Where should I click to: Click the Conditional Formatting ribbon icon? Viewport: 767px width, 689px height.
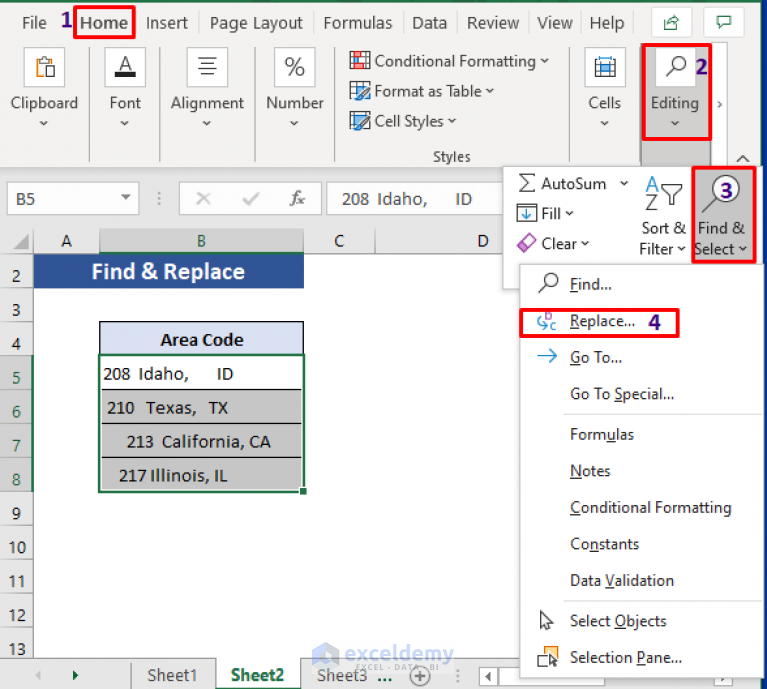pyautogui.click(x=360, y=61)
